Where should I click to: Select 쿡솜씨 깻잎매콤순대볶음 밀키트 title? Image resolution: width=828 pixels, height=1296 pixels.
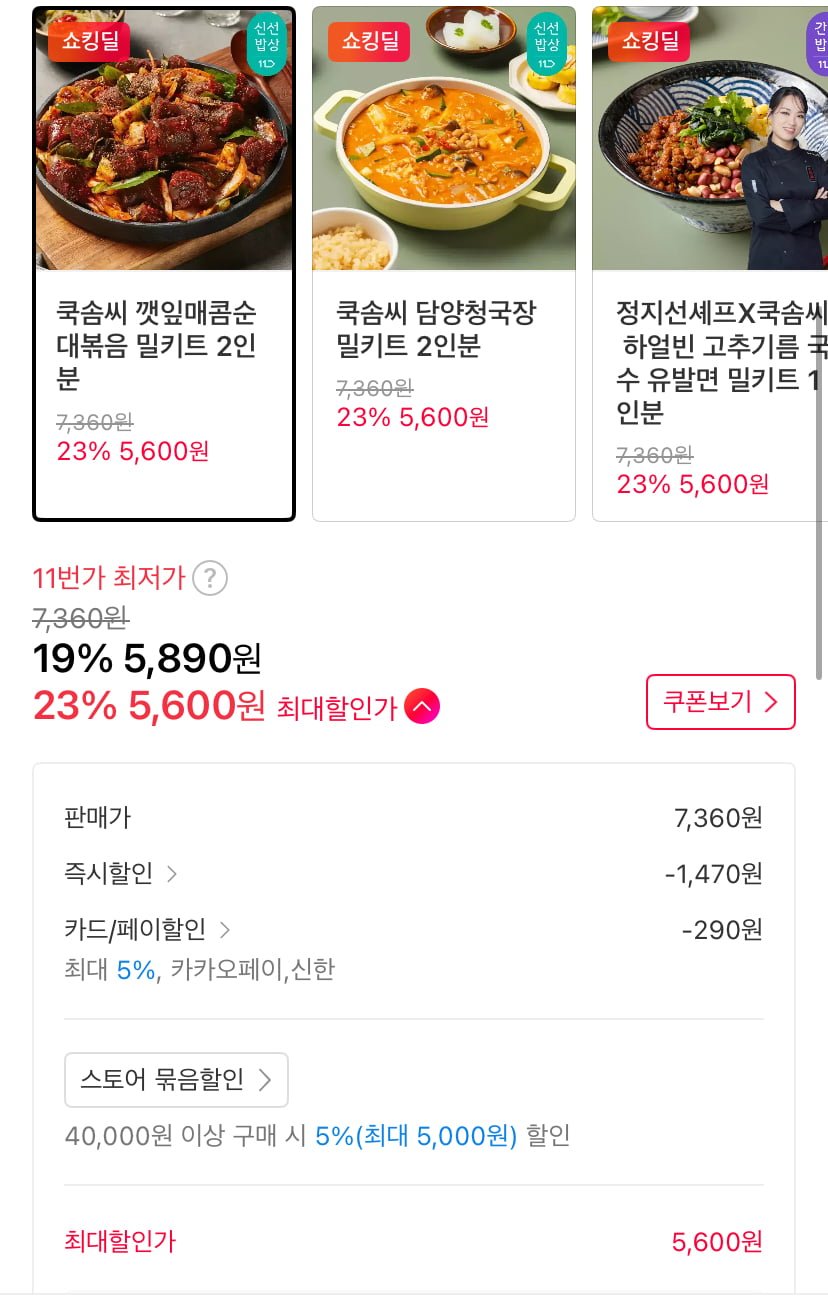[157, 346]
